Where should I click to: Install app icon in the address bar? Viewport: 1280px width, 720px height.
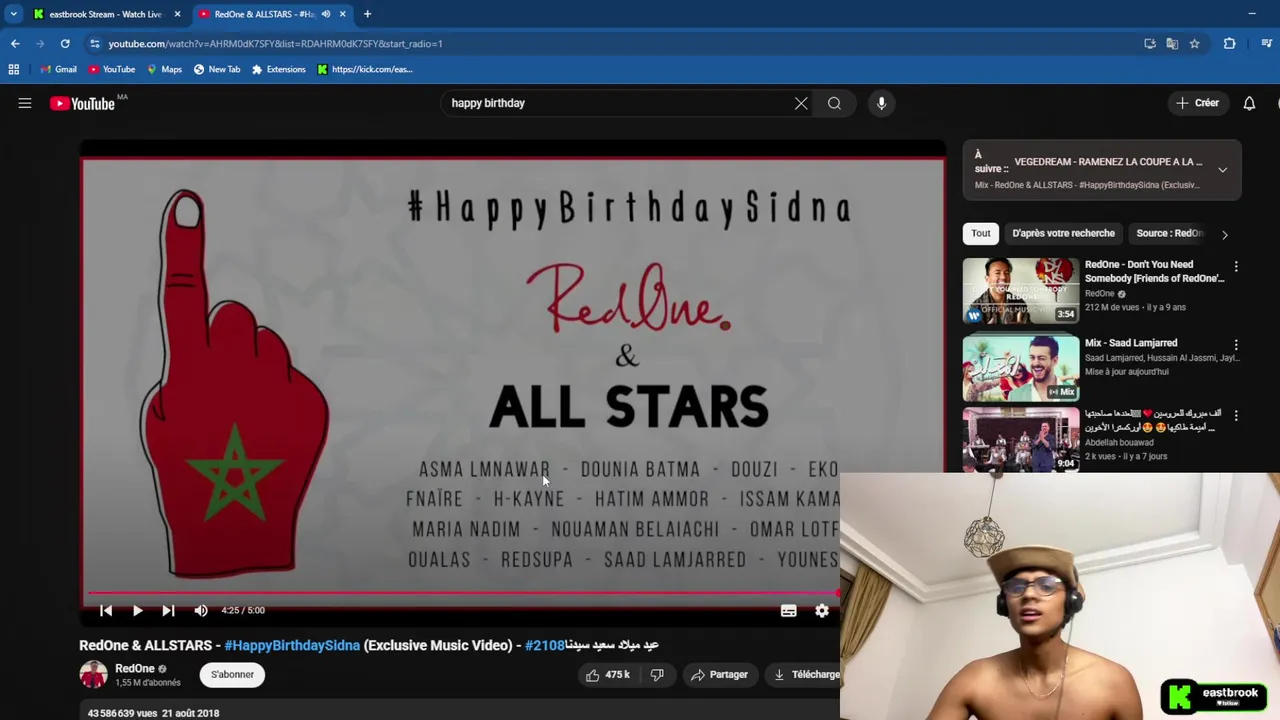click(x=1150, y=44)
